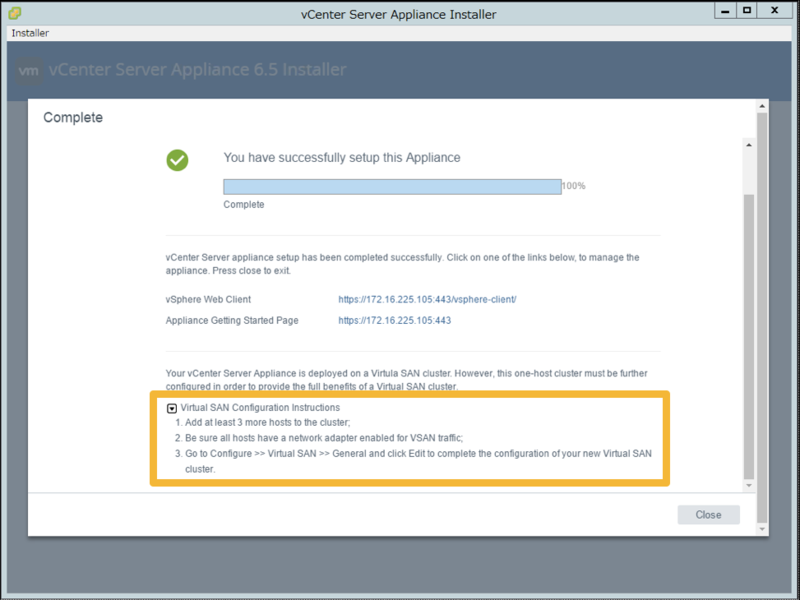The image size is (800, 600).
Task: Click the 'vSphere Web Client' label
Action: tap(208, 299)
